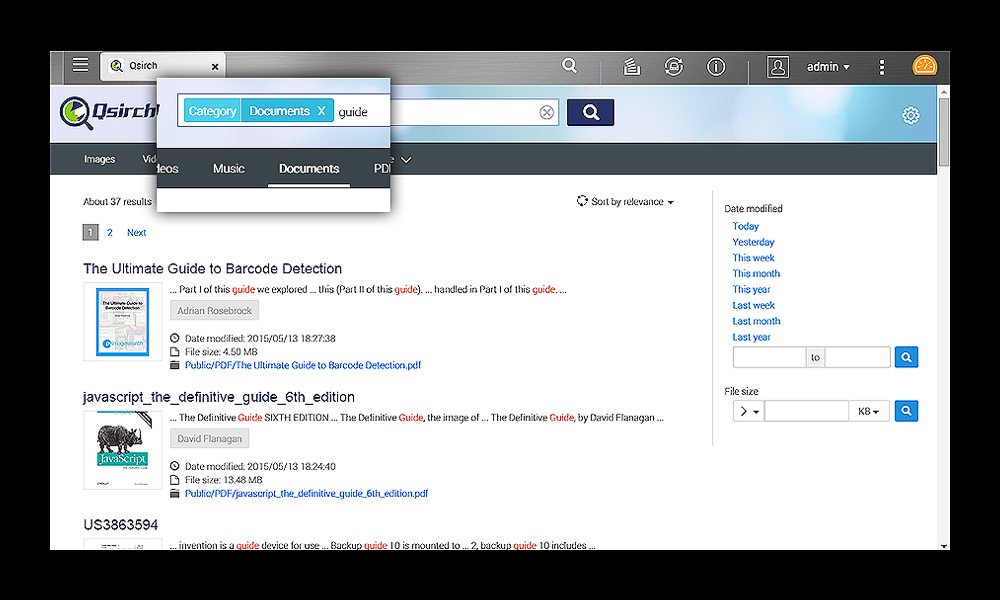The width and height of the screenshot is (1000, 600).
Task: Click the guide text in search box
Action: (x=353, y=112)
